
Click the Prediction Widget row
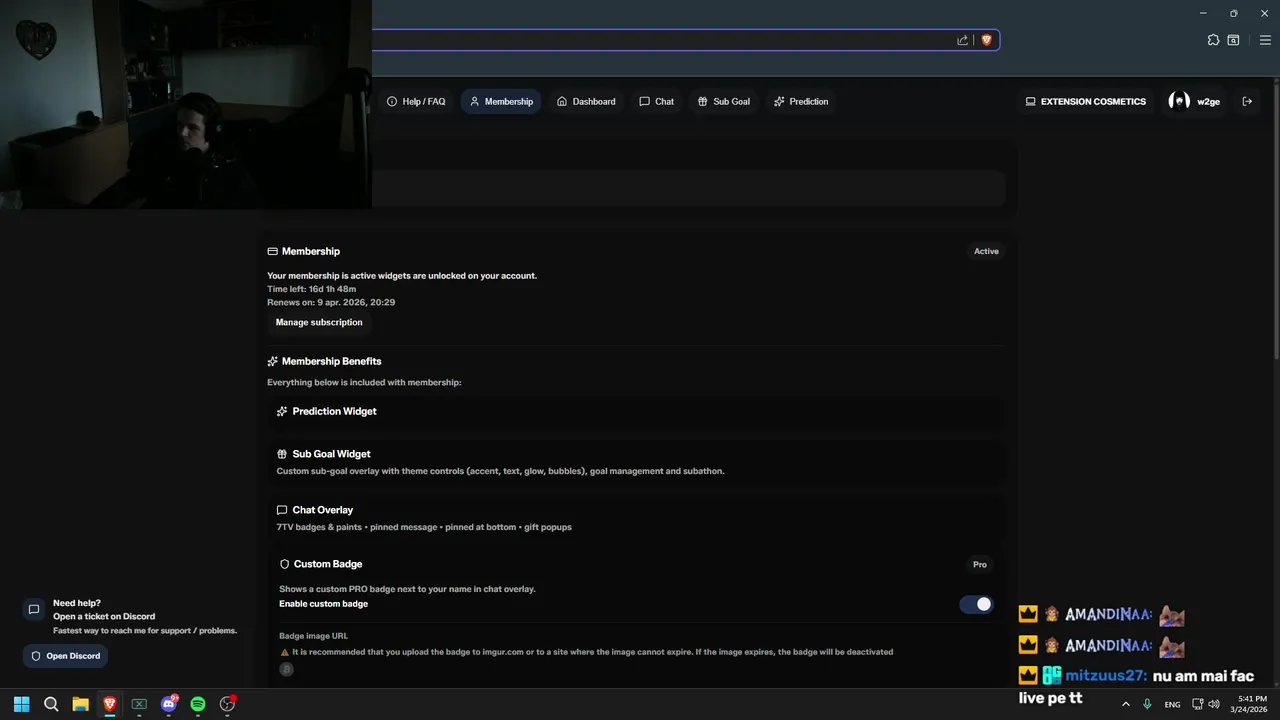[x=636, y=411]
